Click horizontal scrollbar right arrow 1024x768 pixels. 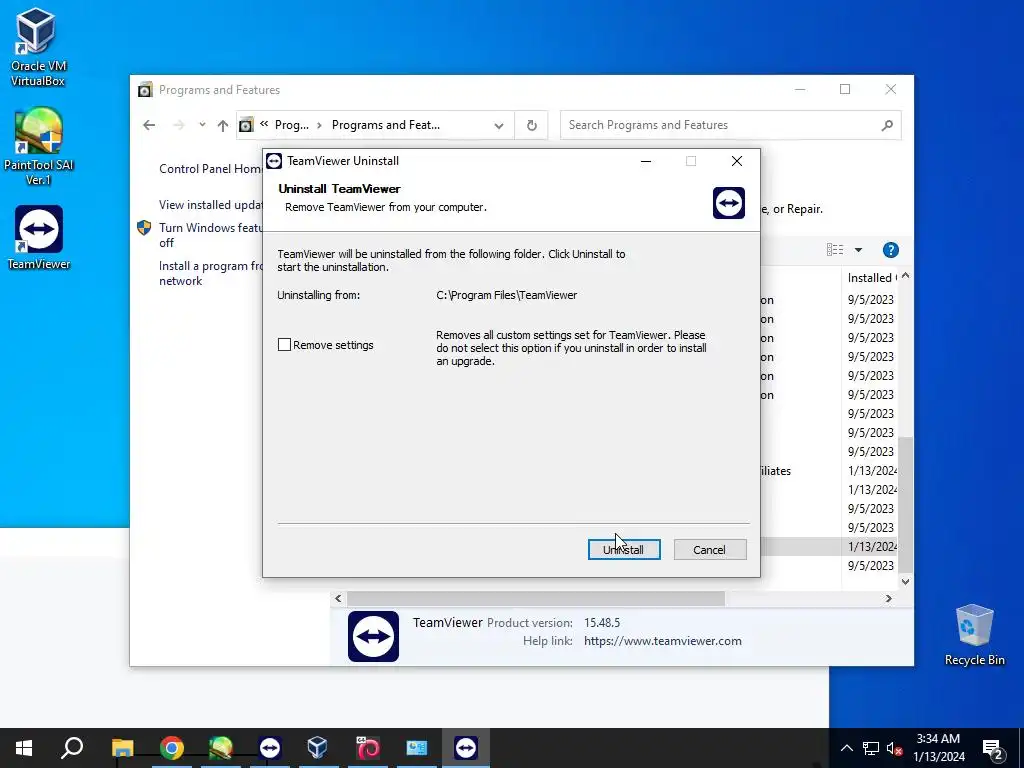point(888,598)
